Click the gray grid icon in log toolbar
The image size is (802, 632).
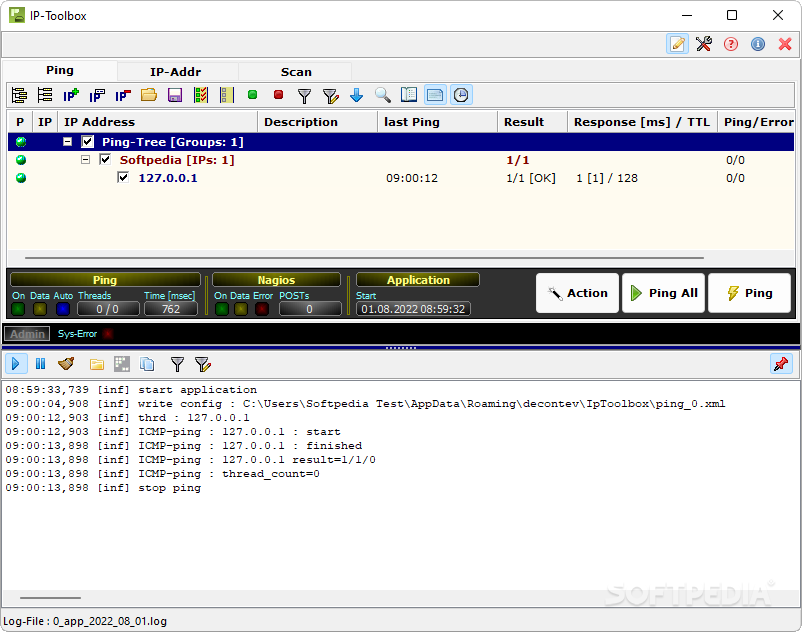pos(122,364)
